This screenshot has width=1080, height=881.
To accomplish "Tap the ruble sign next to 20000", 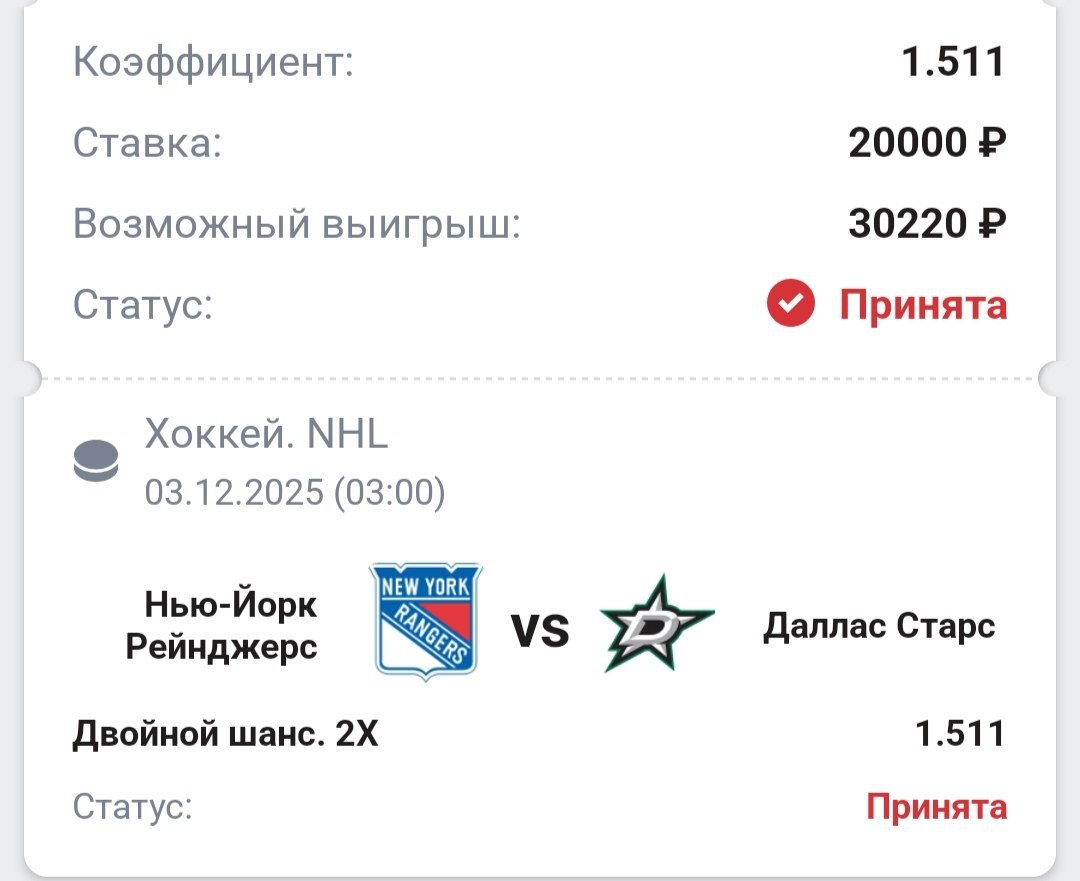I will (990, 144).
